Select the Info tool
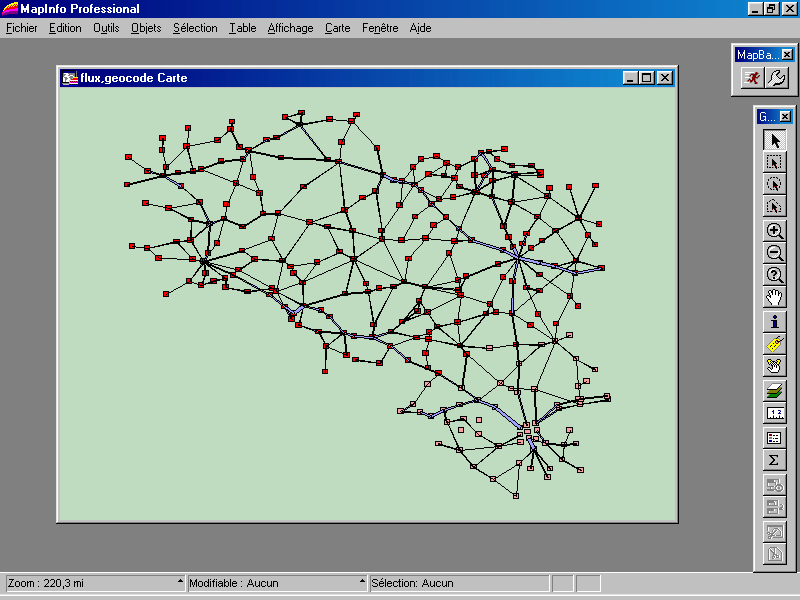 (x=774, y=322)
